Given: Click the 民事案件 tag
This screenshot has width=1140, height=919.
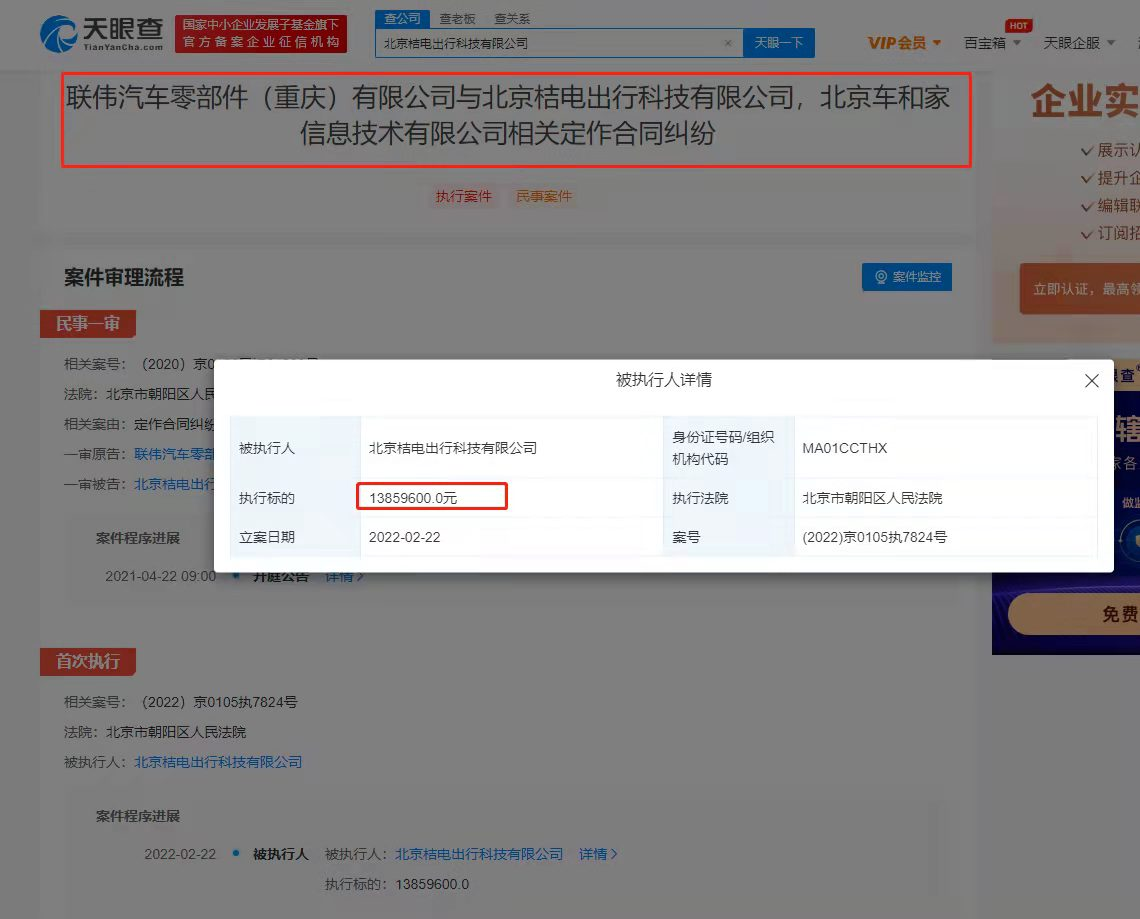Looking at the screenshot, I should click(x=544, y=196).
